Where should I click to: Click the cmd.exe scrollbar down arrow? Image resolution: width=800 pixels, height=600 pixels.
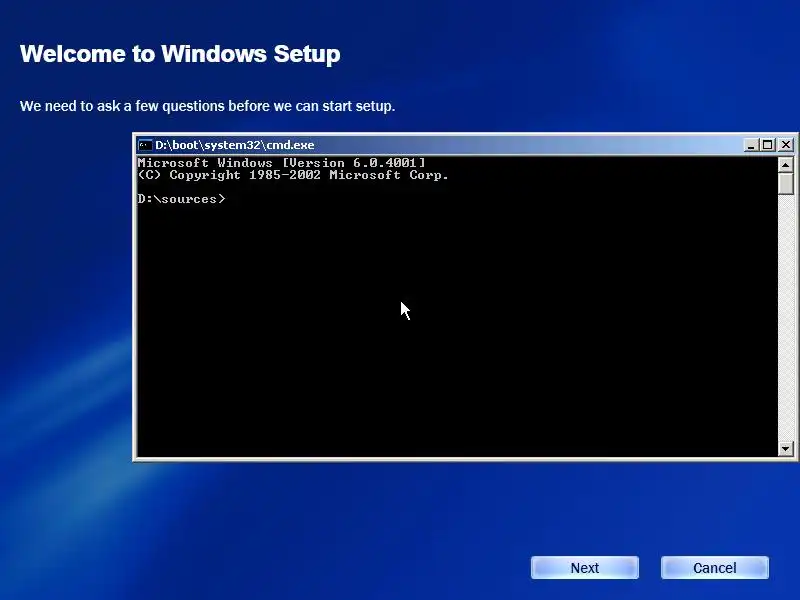coord(786,449)
